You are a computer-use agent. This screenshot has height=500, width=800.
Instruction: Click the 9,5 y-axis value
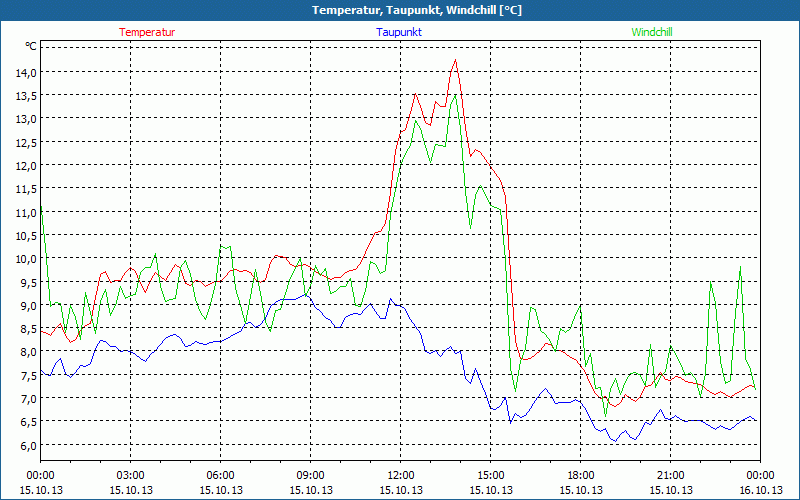click(x=29, y=283)
